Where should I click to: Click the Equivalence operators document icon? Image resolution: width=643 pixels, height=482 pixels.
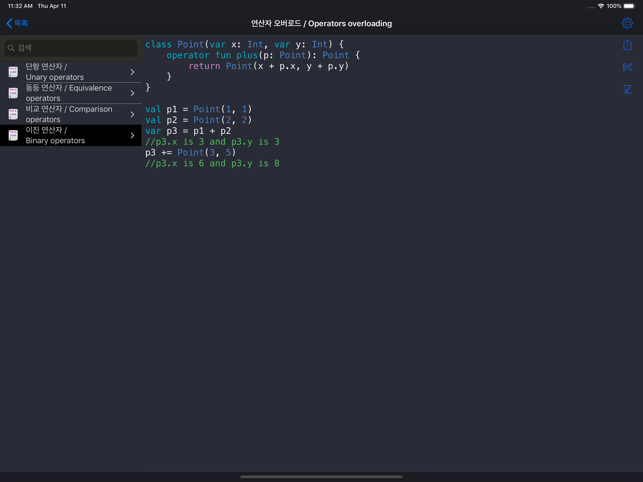13,93
